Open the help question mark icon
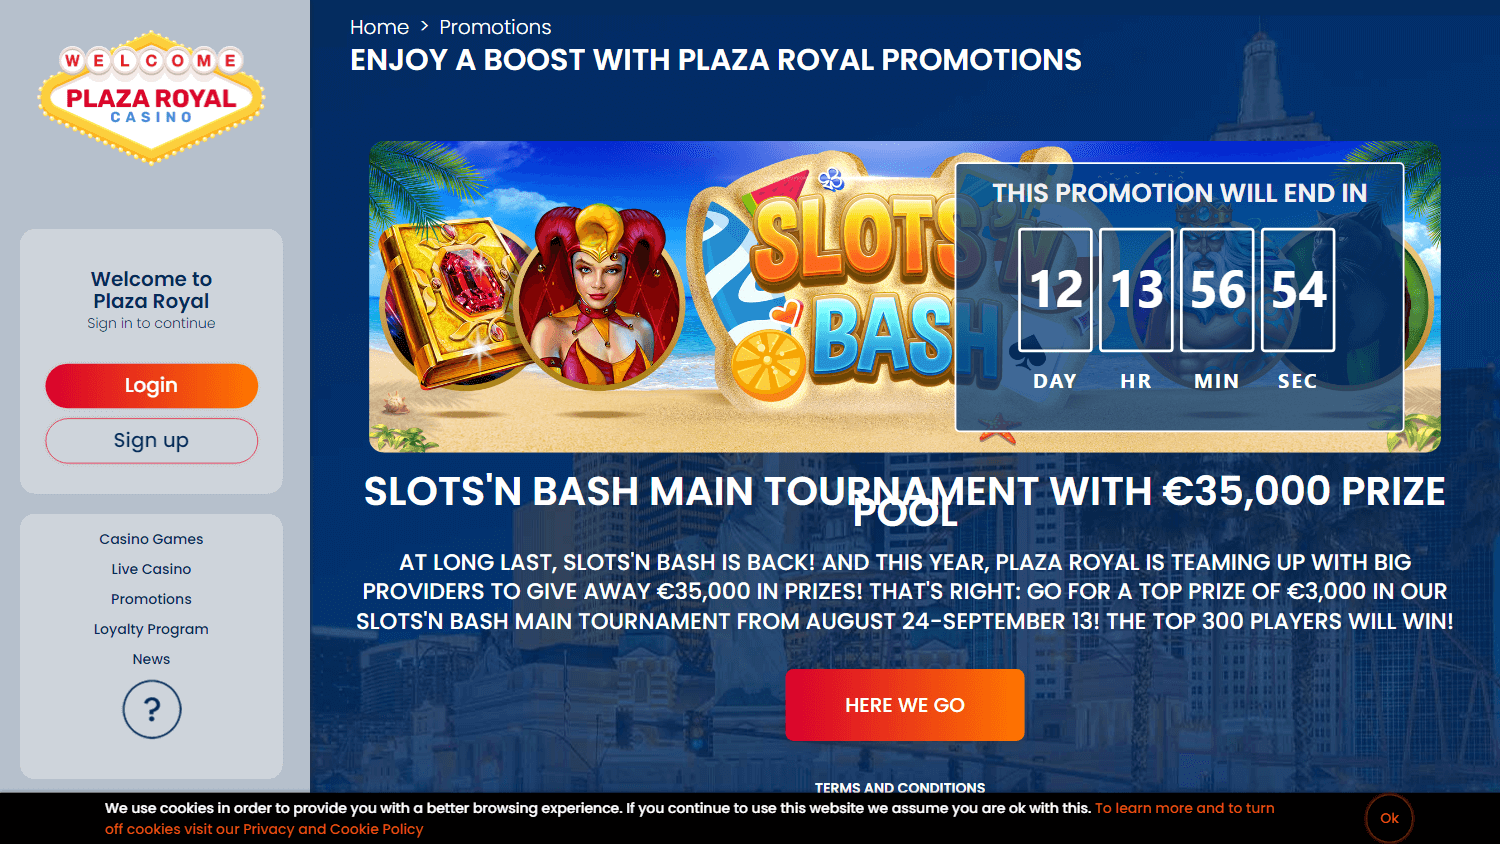 [x=152, y=710]
